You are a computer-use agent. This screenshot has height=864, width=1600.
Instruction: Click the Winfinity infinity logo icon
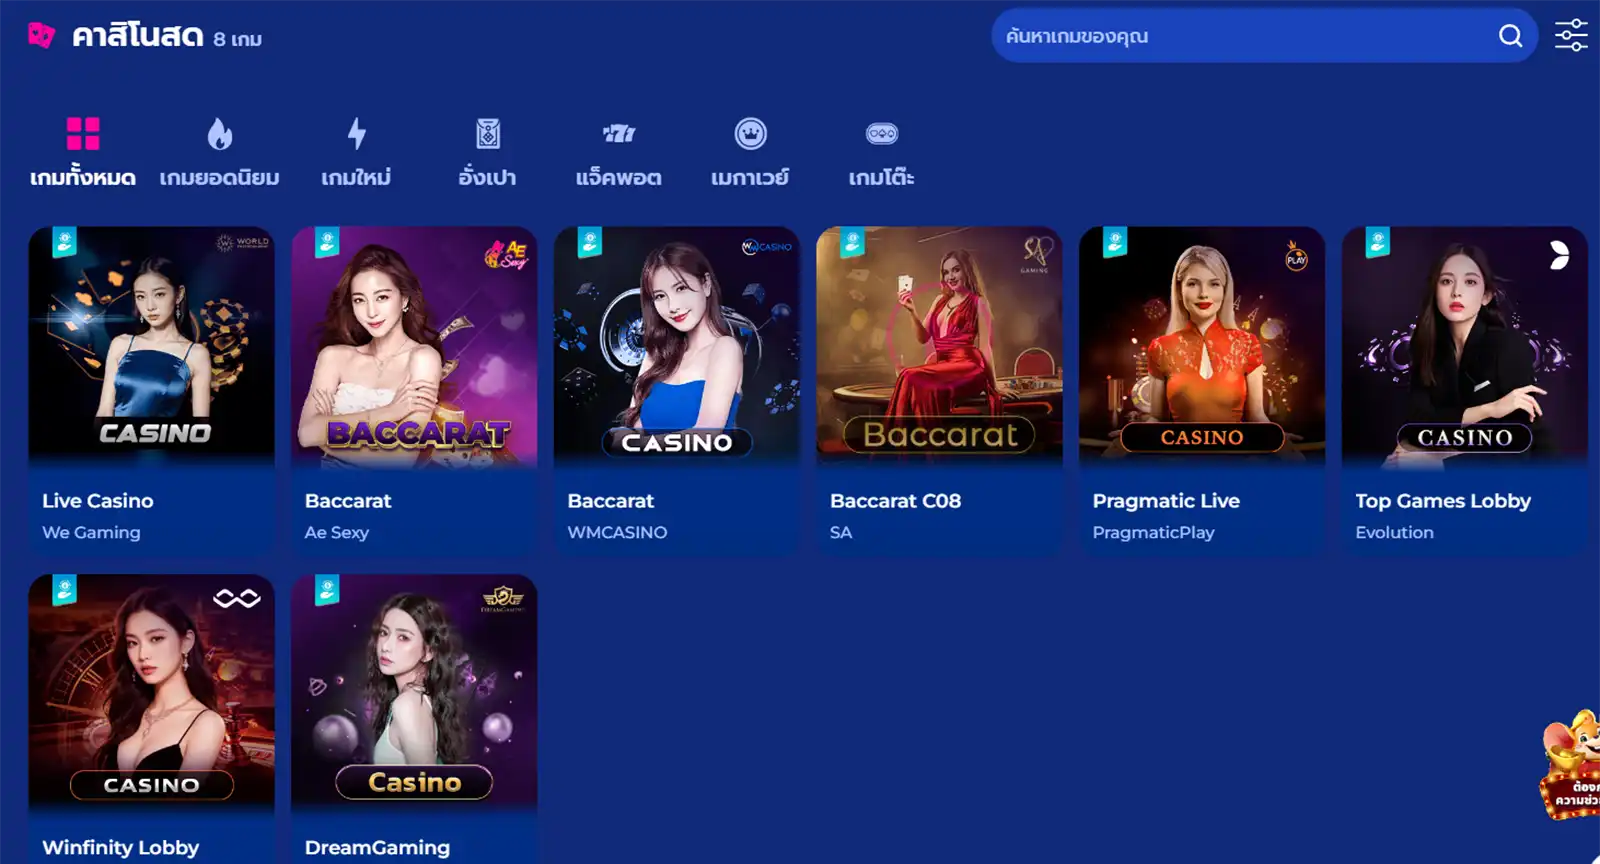click(237, 598)
